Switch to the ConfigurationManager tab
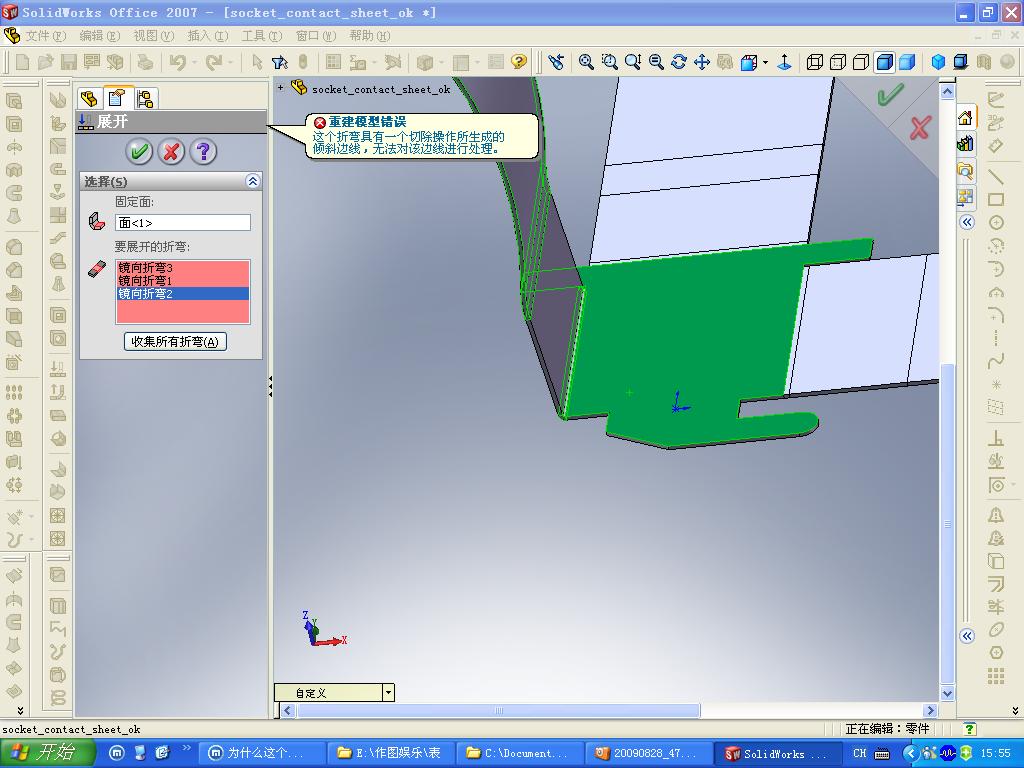1024x768 pixels. pyautogui.click(x=146, y=99)
